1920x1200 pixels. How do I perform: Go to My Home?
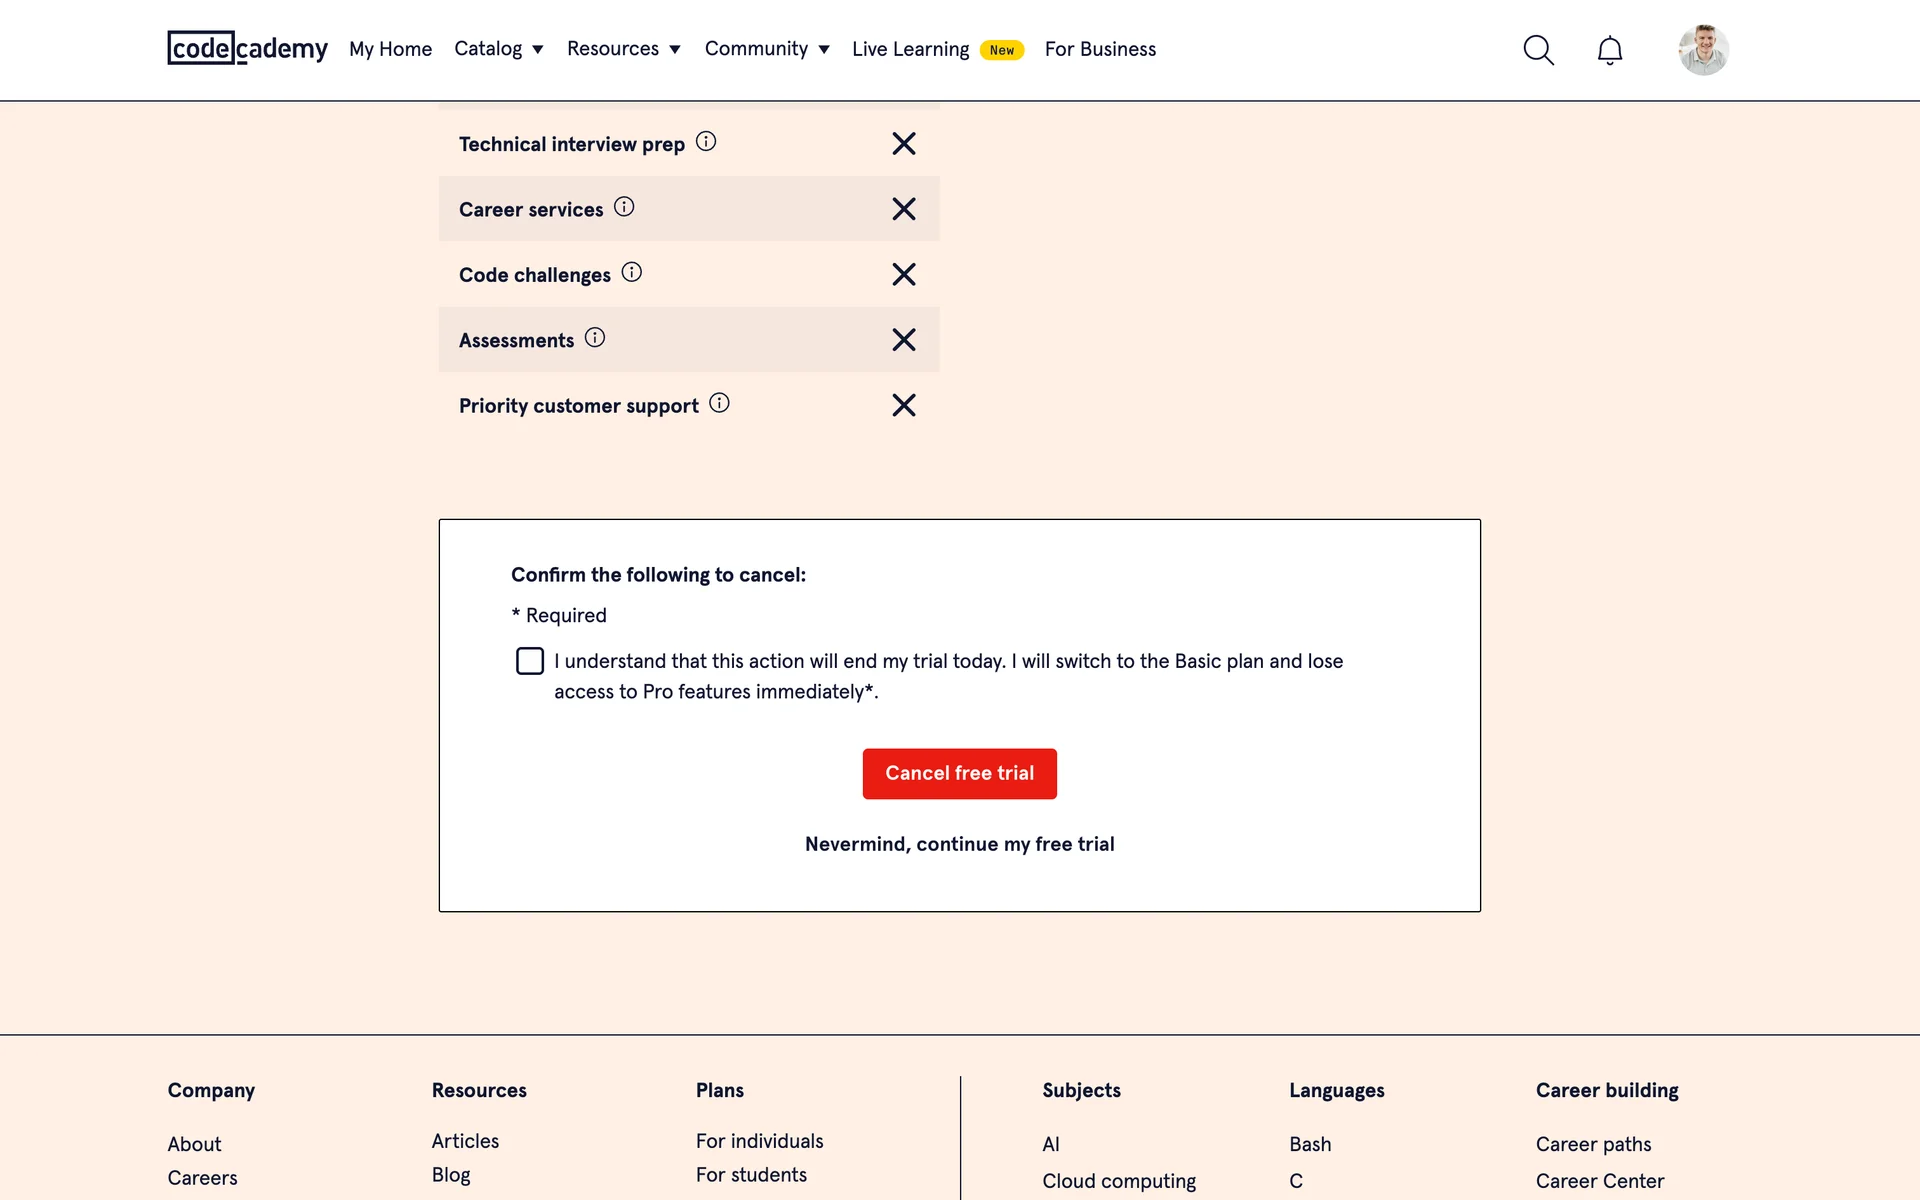(x=390, y=49)
